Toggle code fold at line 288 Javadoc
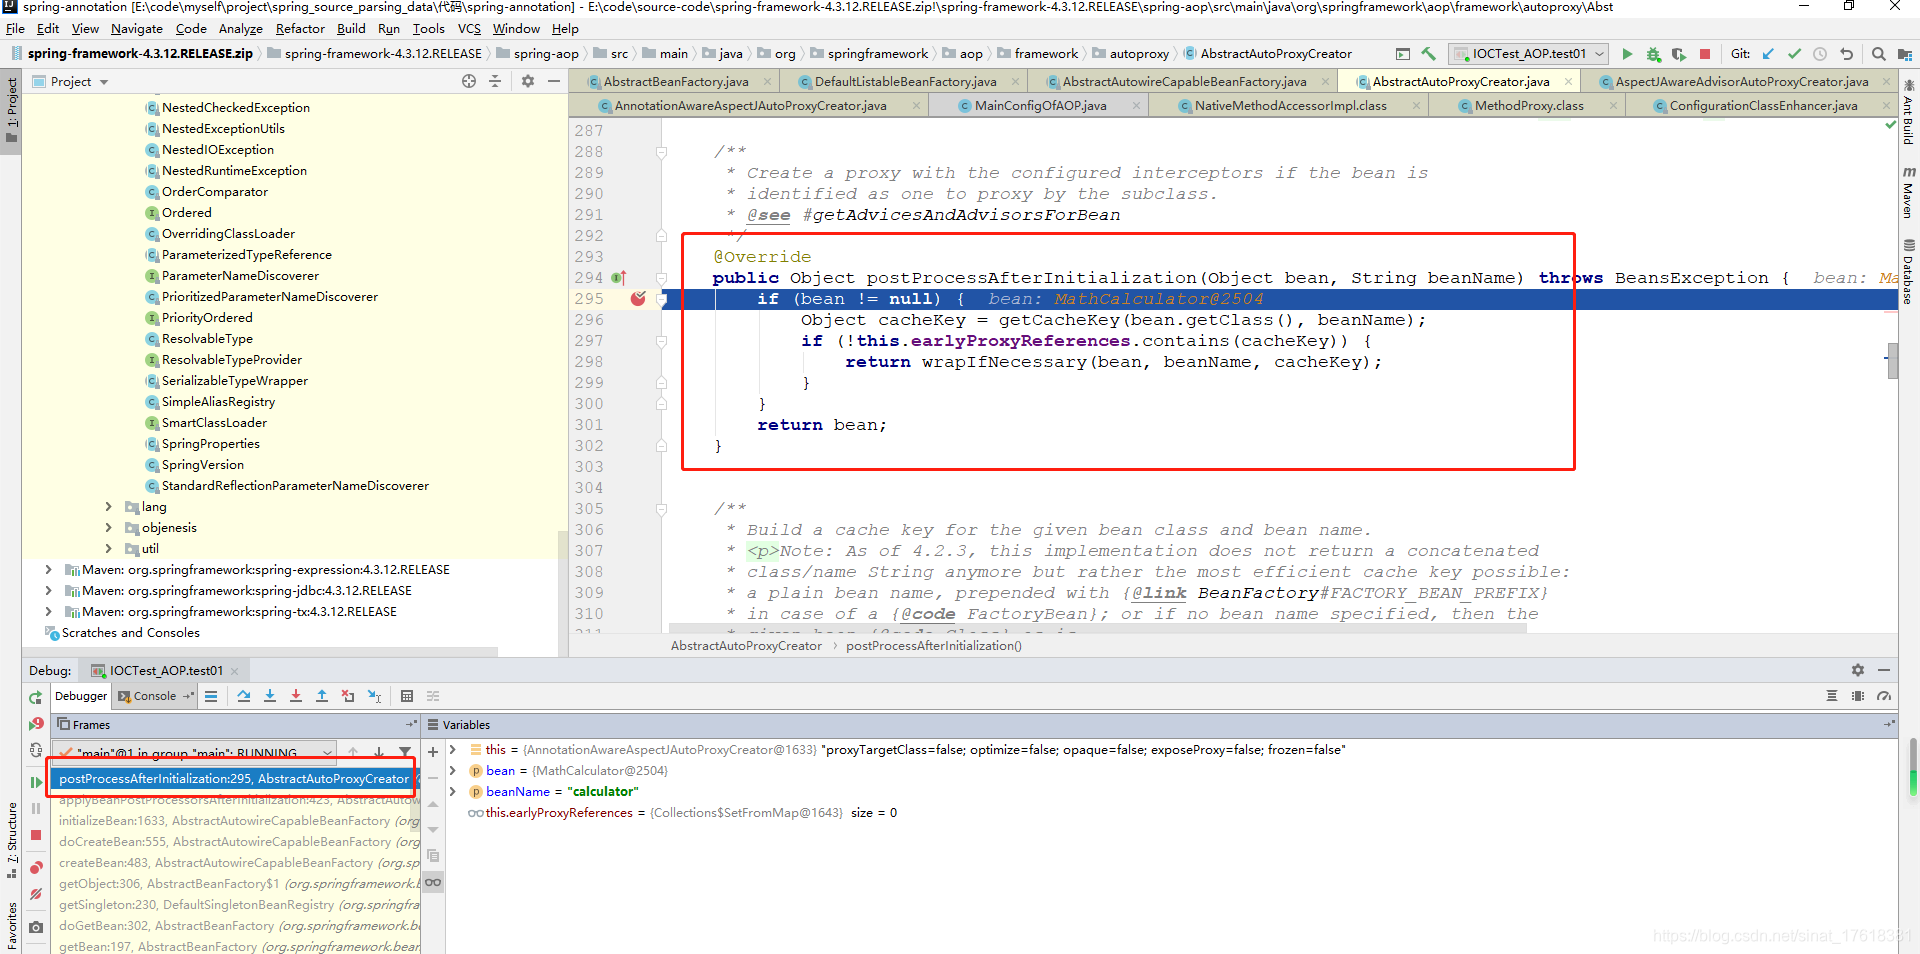The width and height of the screenshot is (1920, 954). point(661,152)
